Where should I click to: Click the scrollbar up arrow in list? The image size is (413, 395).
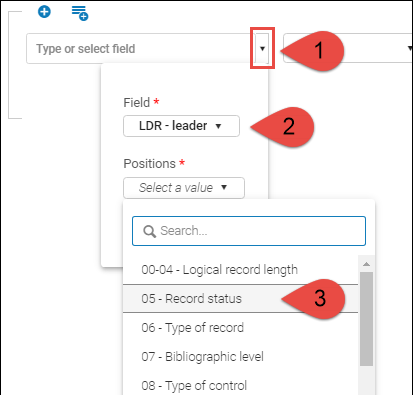pos(366,264)
